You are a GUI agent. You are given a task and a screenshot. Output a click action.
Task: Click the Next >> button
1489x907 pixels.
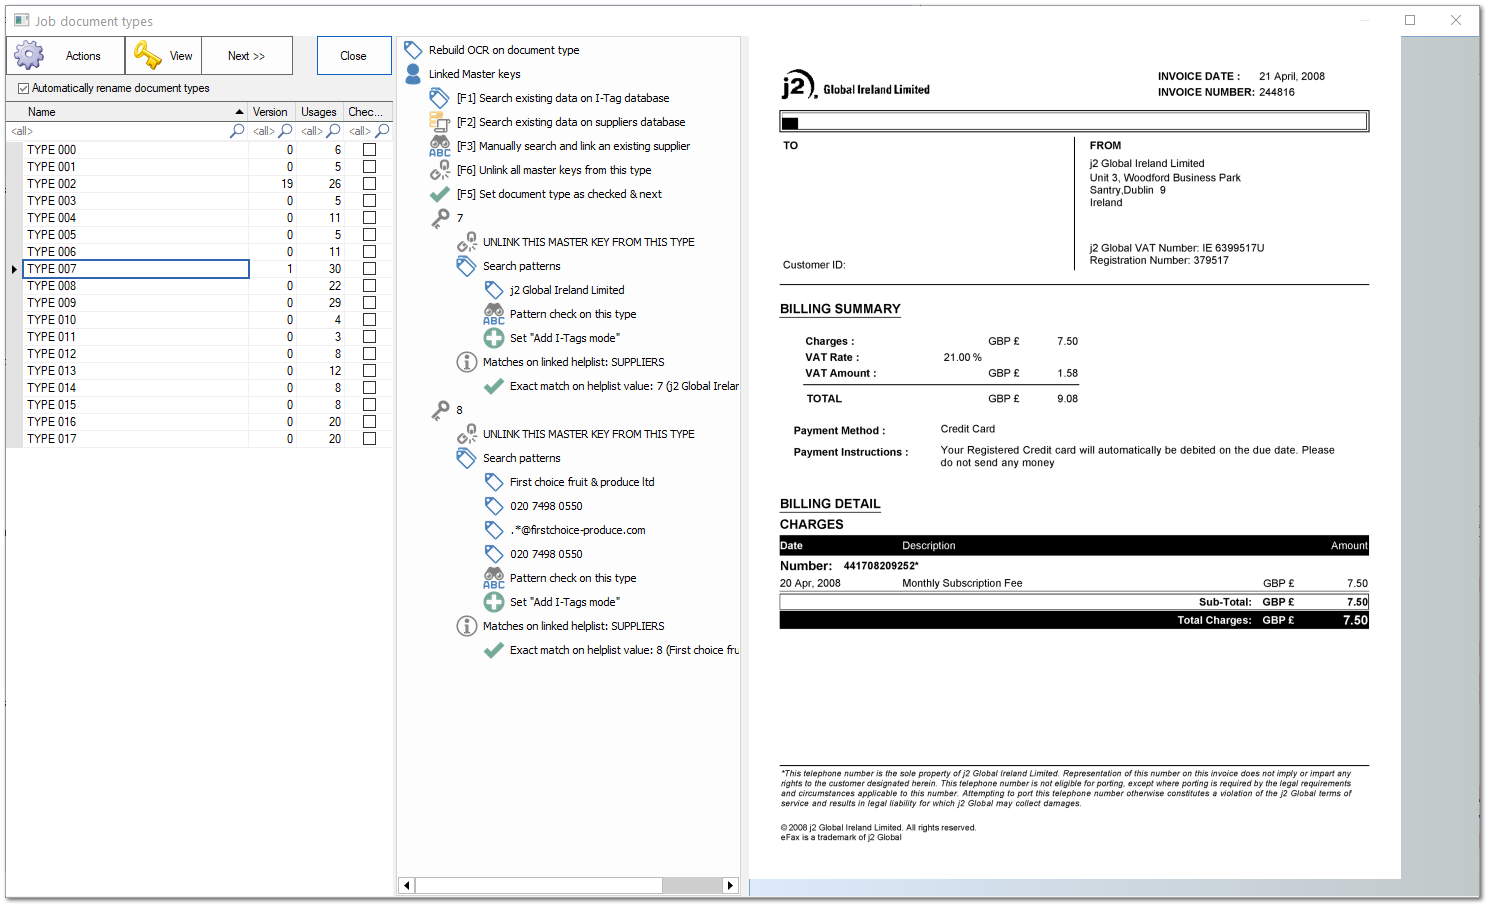pos(246,55)
